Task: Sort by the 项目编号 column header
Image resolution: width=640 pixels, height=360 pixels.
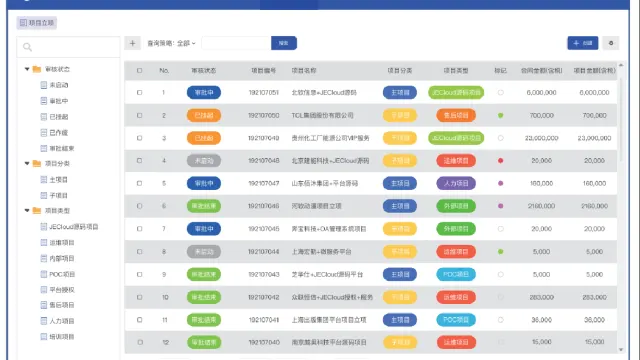Action: coord(264,71)
